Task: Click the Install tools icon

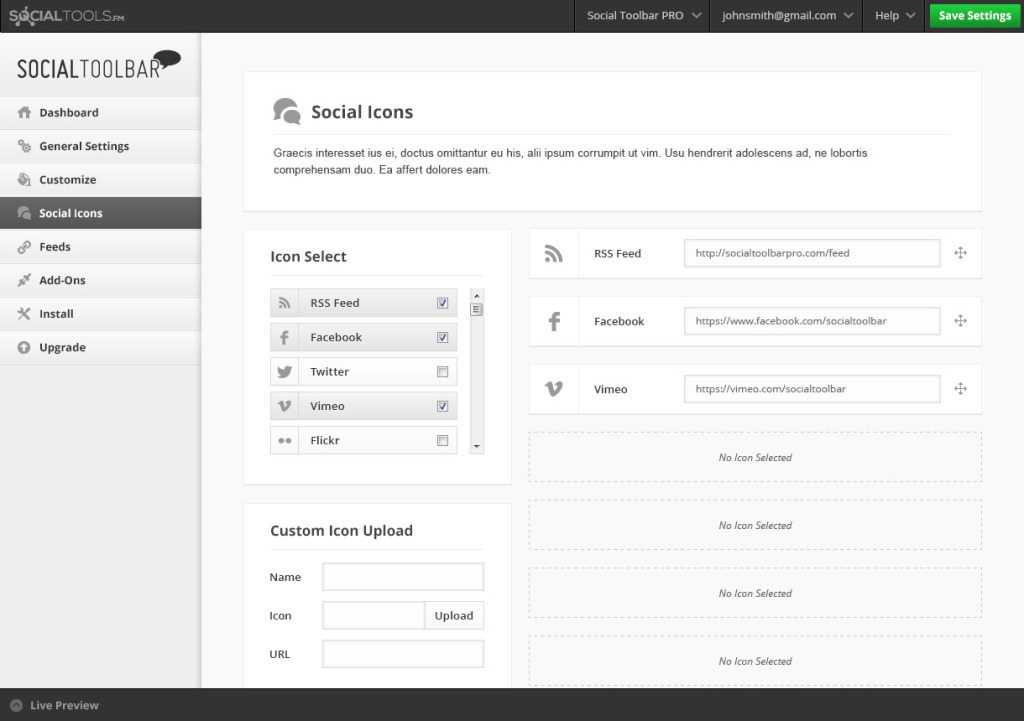Action: [24, 313]
